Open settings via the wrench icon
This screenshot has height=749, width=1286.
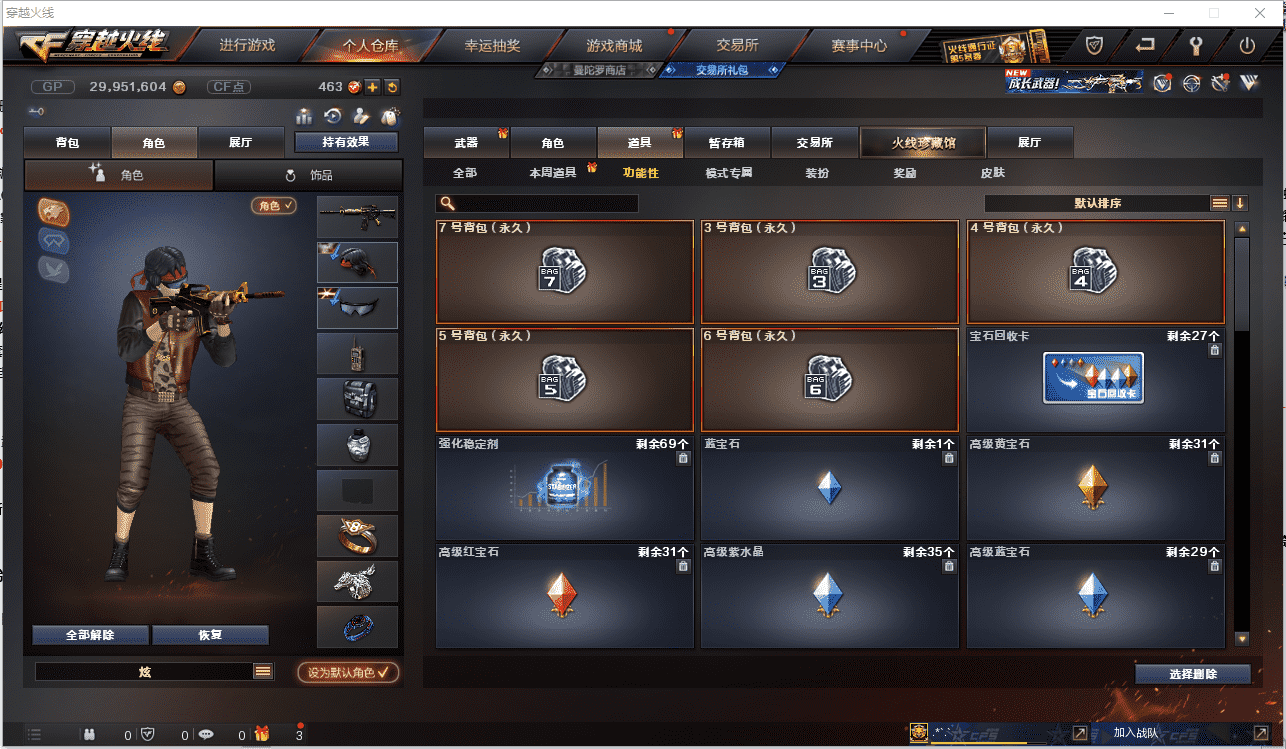[1196, 45]
